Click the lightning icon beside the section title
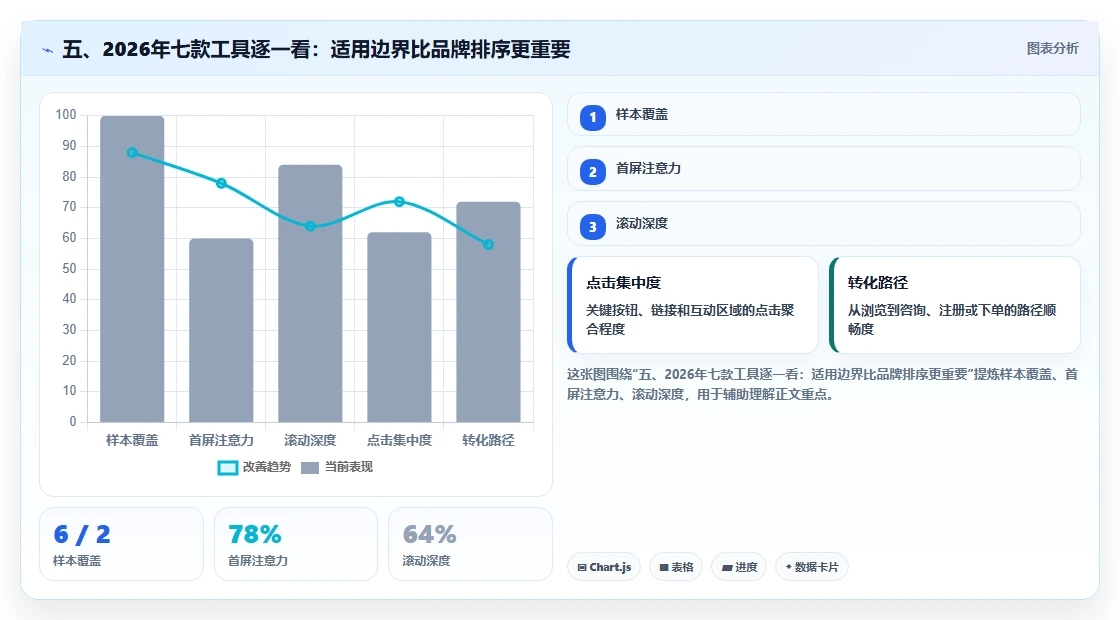This screenshot has height=620, width=1120. coord(48,50)
